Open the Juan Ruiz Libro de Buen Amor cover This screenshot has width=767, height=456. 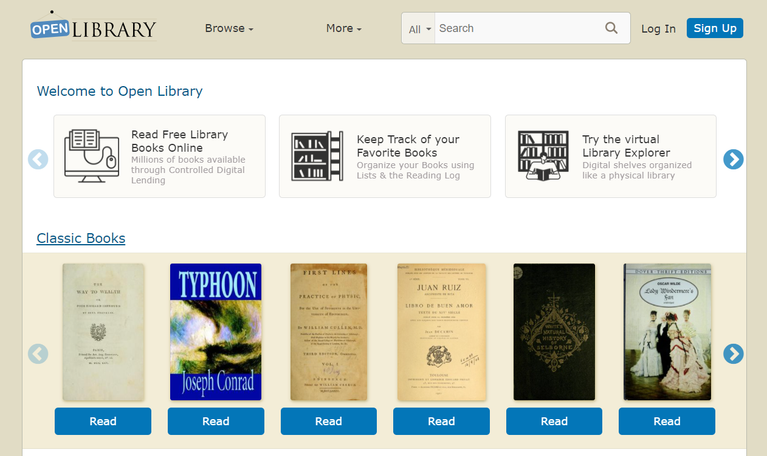coord(441,332)
